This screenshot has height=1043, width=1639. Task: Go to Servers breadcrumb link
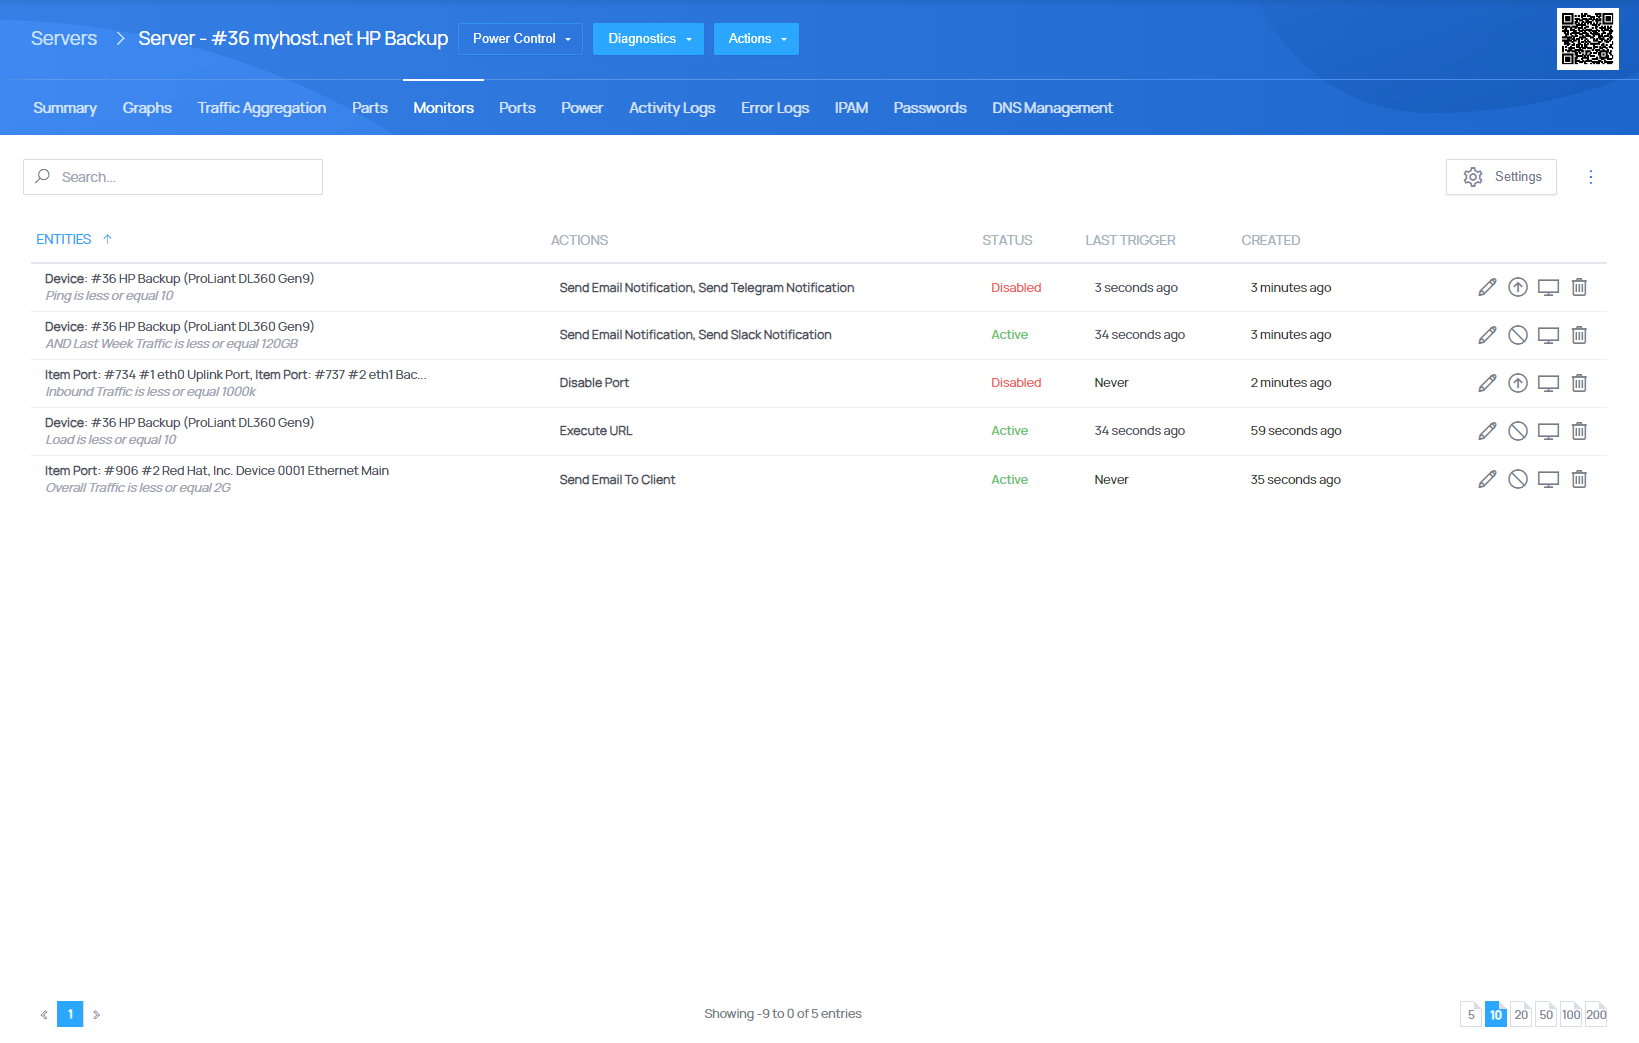(x=64, y=38)
